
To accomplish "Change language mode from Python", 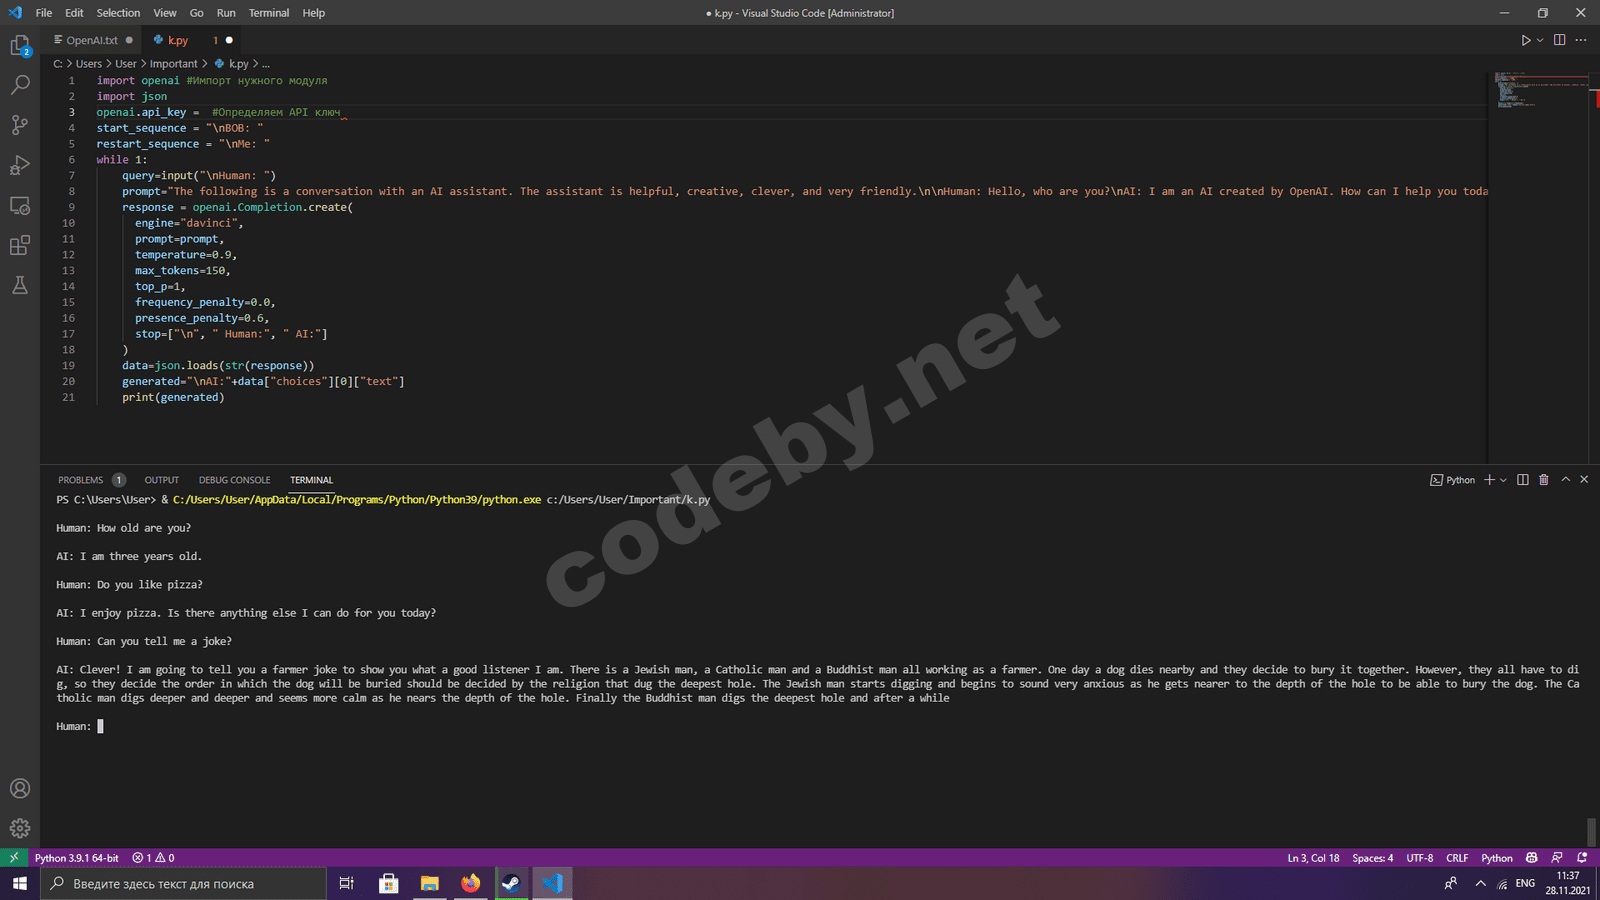I will pyautogui.click(x=1497, y=858).
